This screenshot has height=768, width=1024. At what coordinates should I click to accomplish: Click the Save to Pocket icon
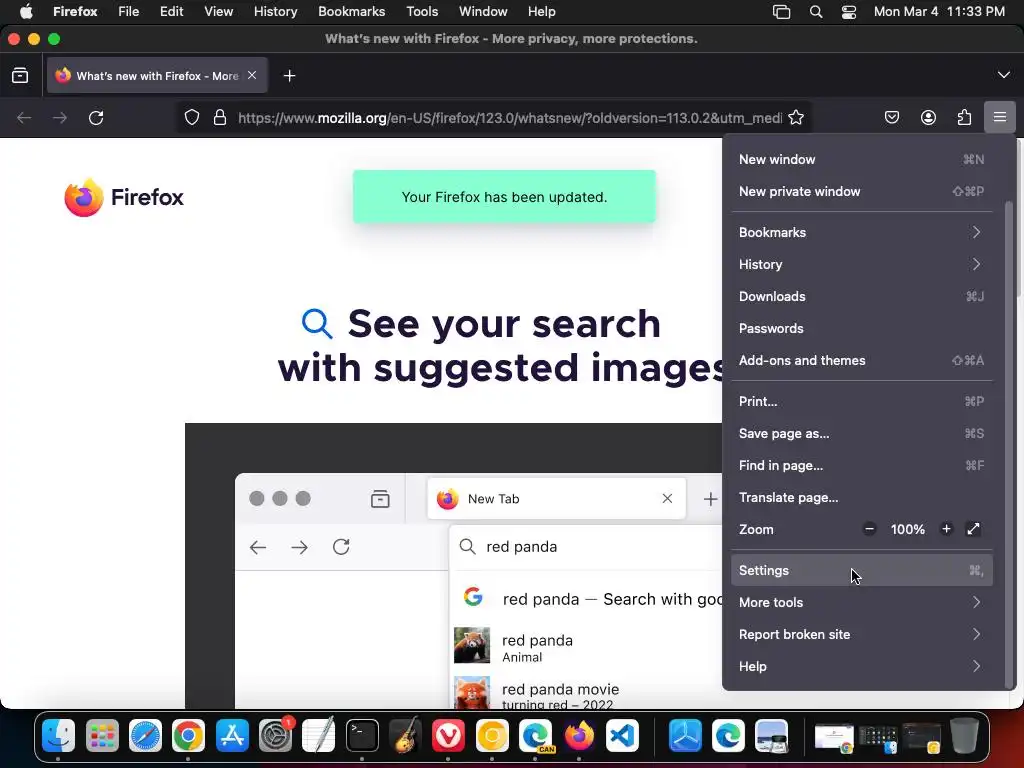click(x=891, y=118)
